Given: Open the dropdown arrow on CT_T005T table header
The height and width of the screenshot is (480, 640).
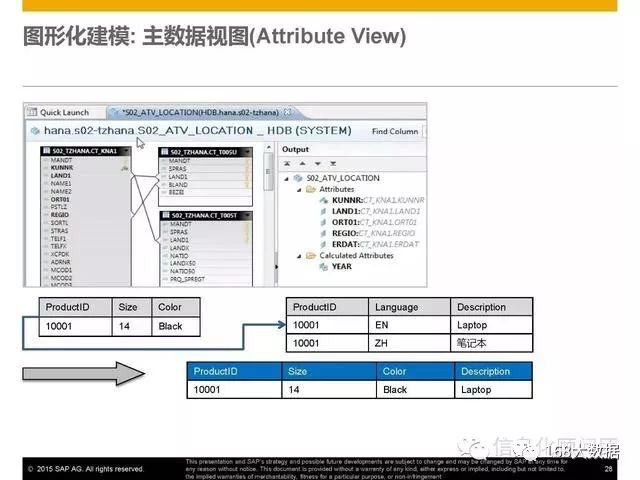Looking at the screenshot, I should point(247,215).
